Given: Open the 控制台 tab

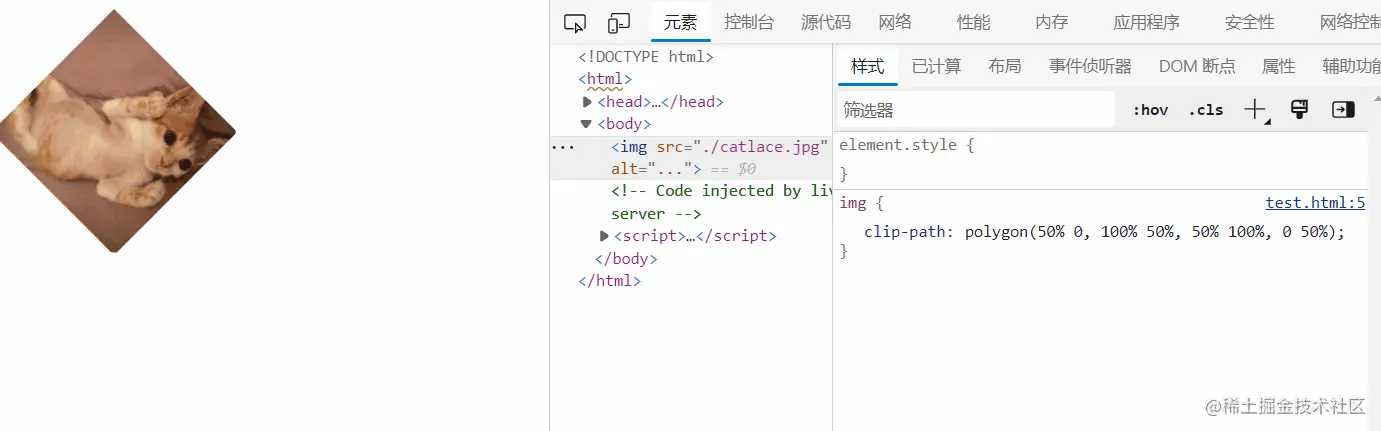Looking at the screenshot, I should tap(749, 22).
